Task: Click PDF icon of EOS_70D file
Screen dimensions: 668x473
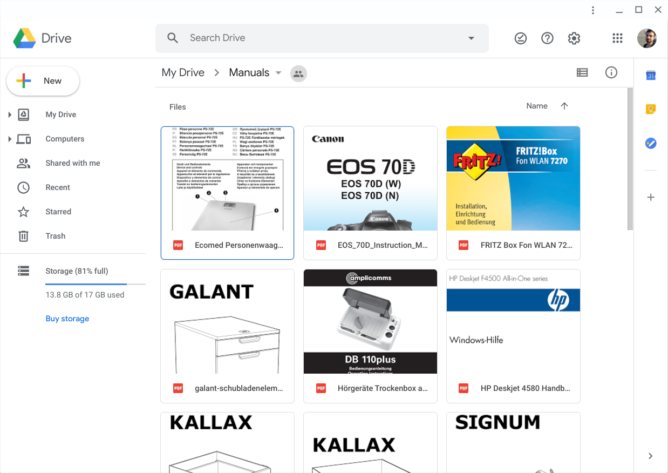Action: pos(321,245)
